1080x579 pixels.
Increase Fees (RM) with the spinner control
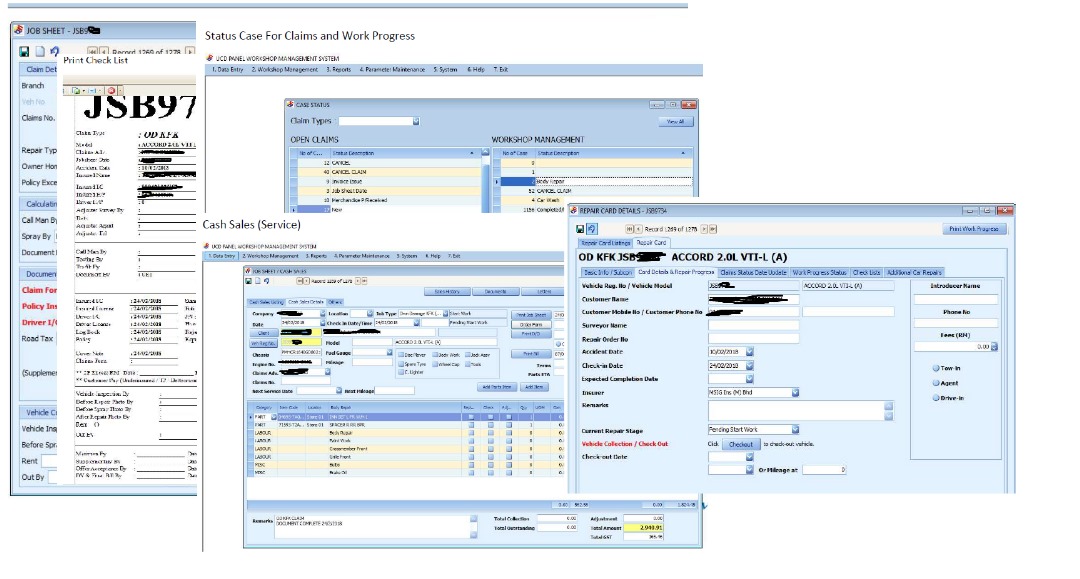pos(994,346)
